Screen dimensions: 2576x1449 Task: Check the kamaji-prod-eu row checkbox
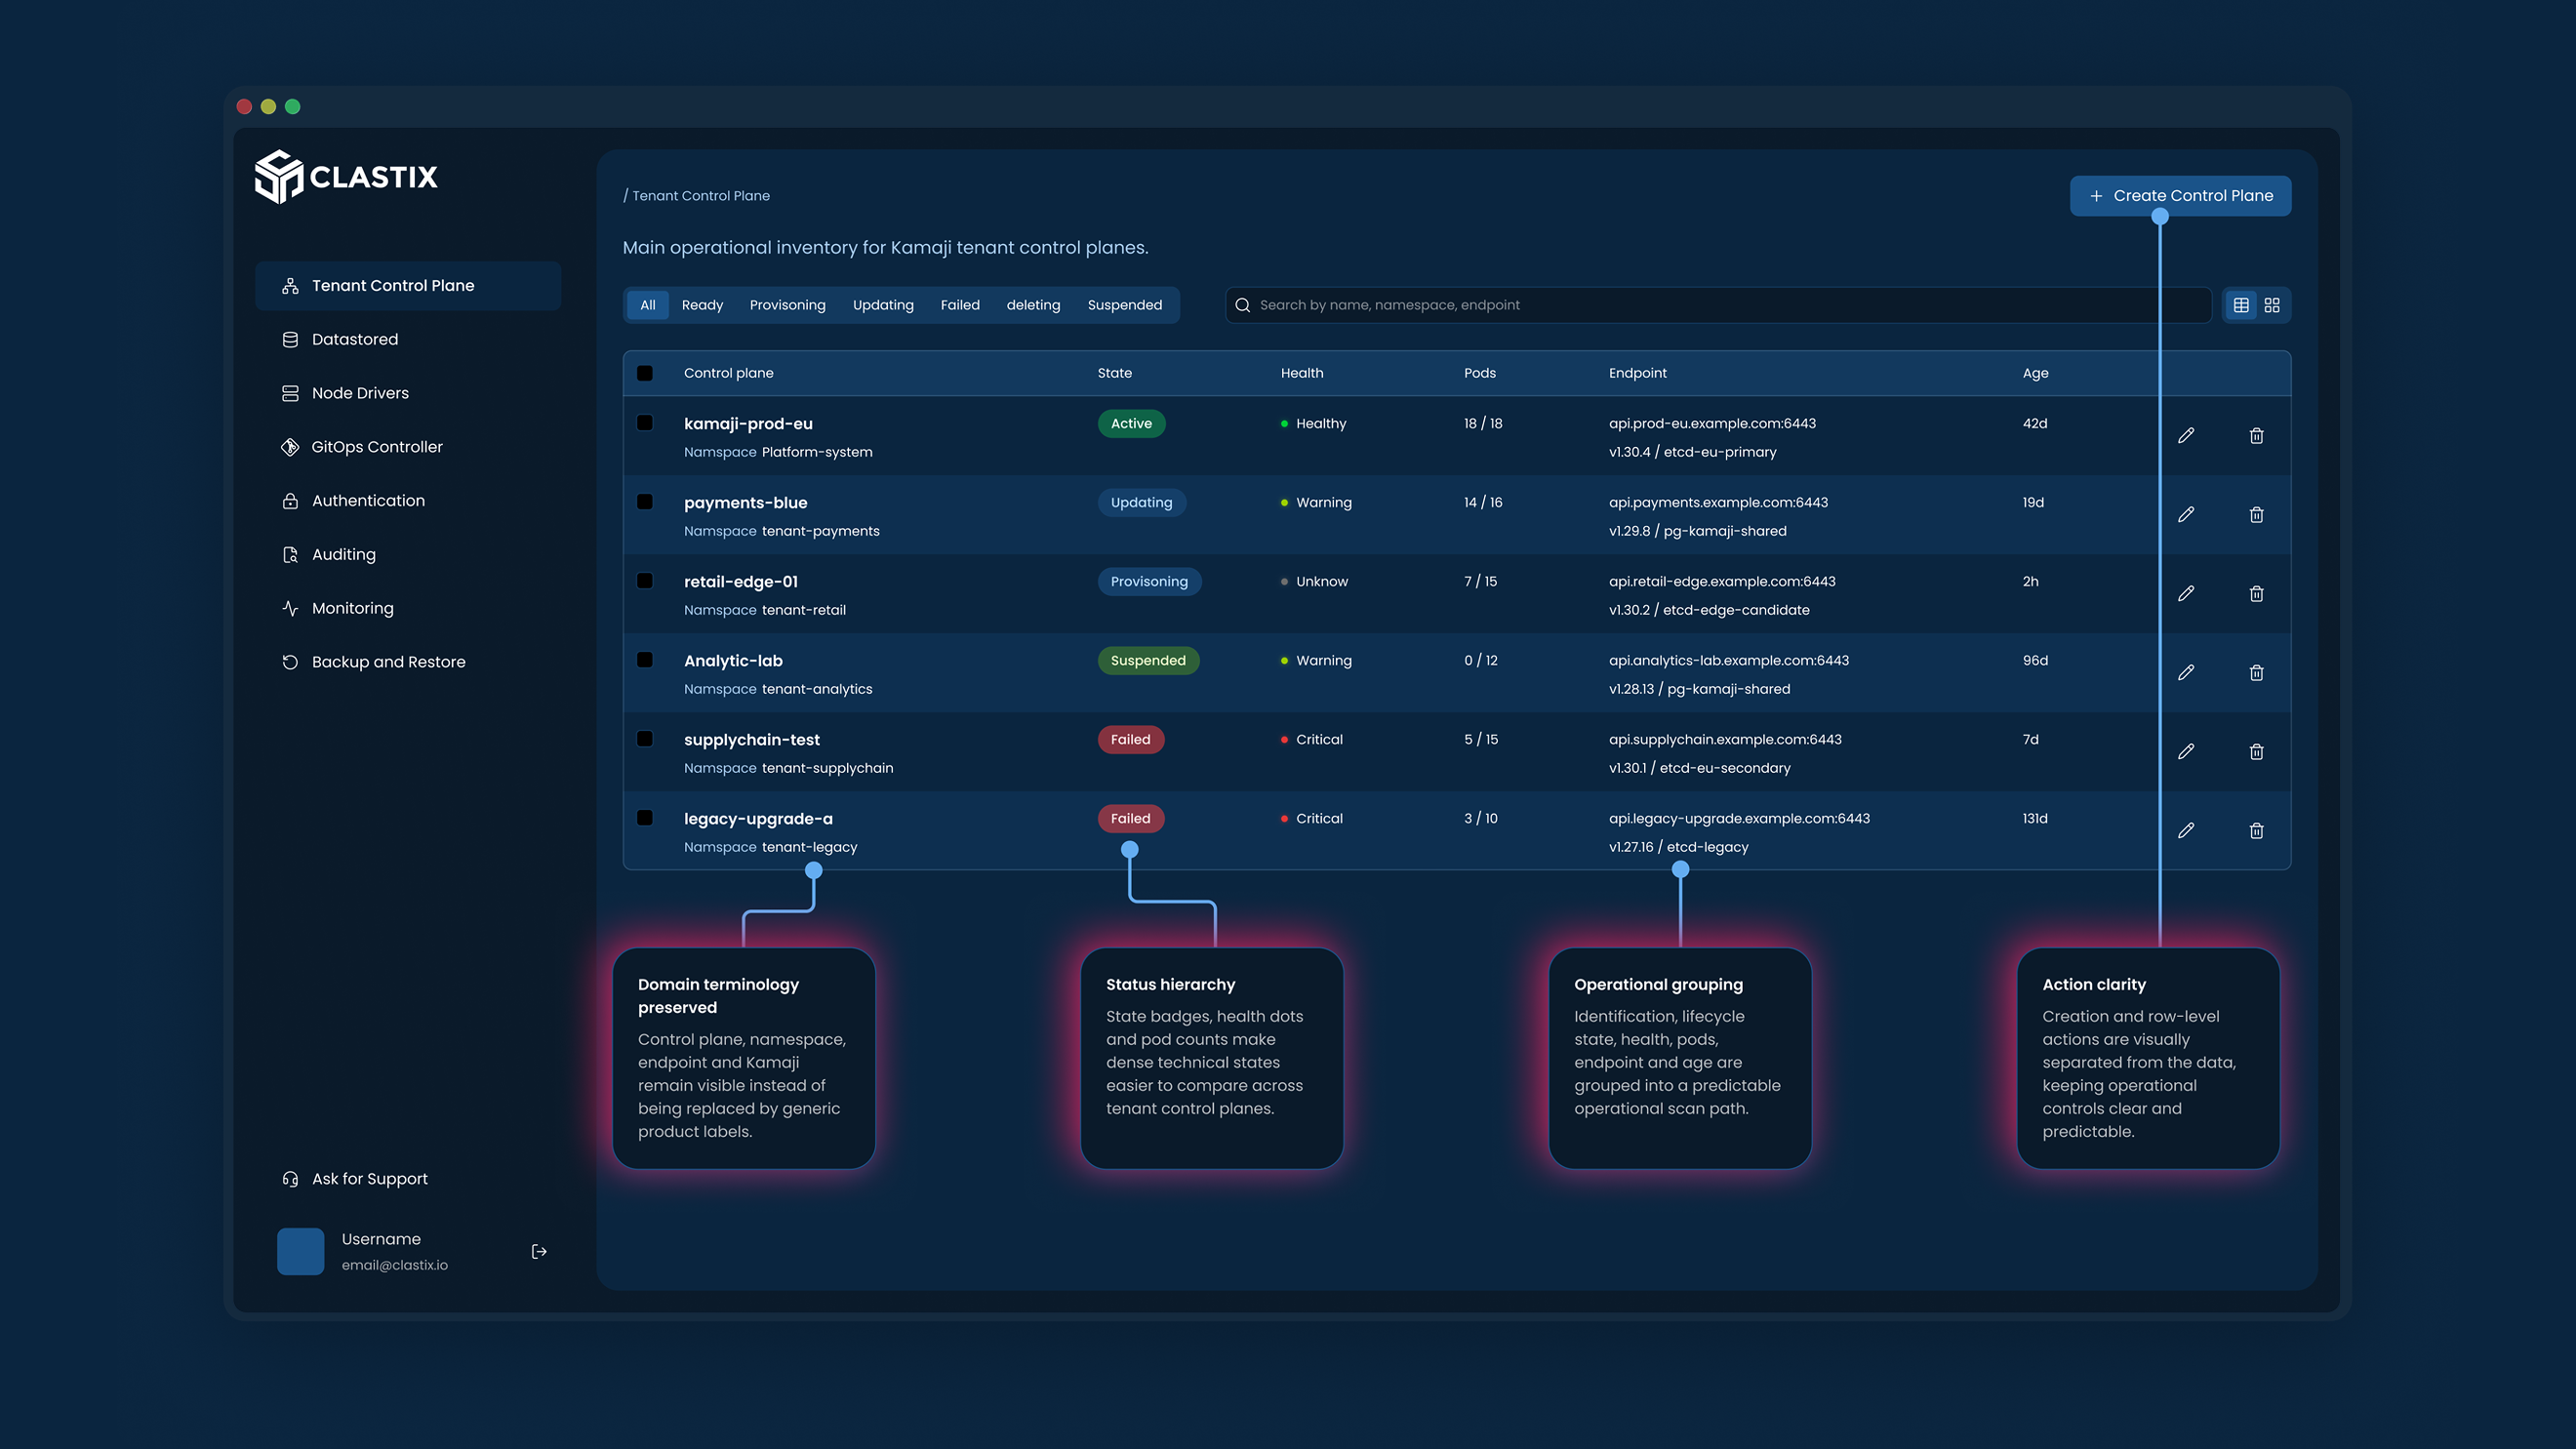(645, 423)
